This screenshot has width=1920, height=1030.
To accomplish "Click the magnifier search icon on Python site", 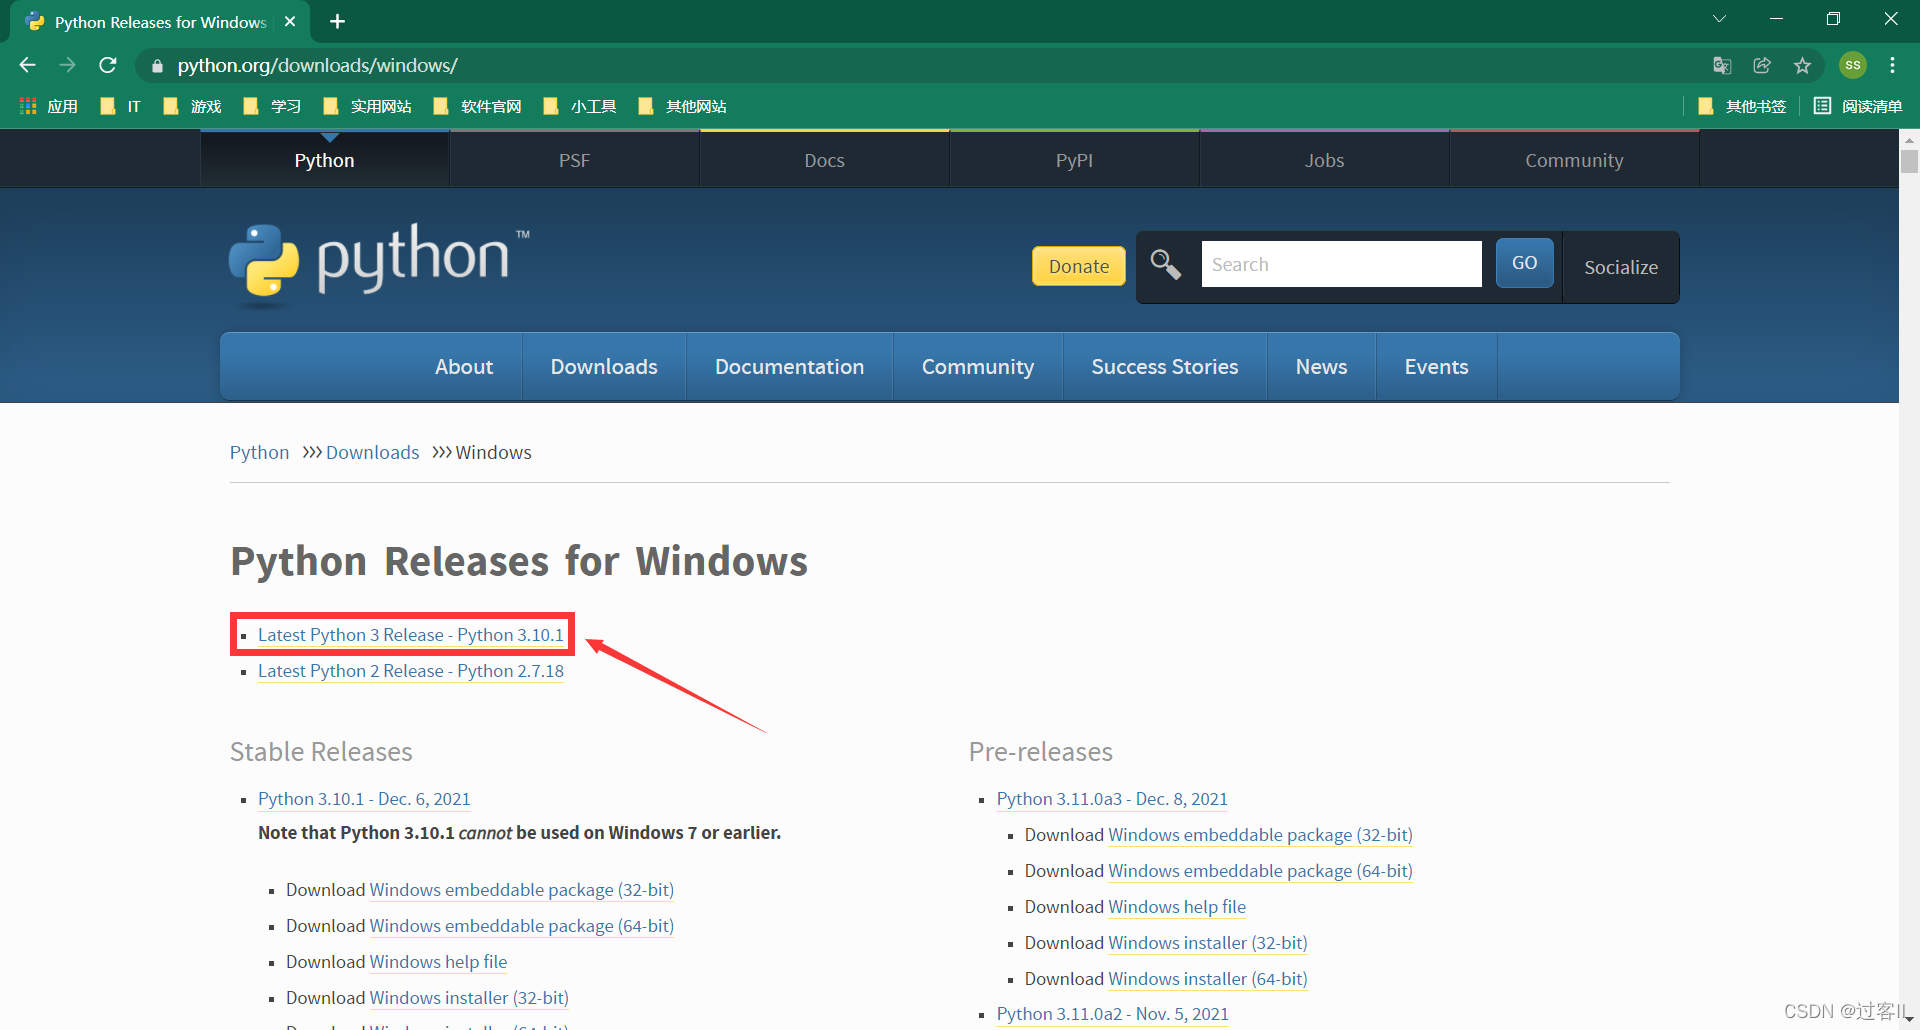I will [1165, 265].
